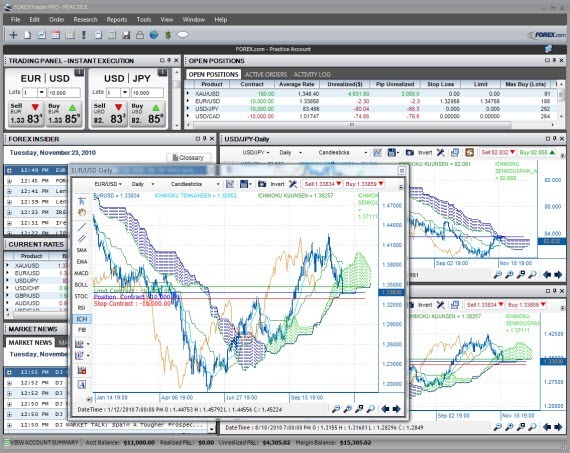This screenshot has width=570, height=453.
Task: Click the globe icon in main toolbar
Action: (154, 35)
